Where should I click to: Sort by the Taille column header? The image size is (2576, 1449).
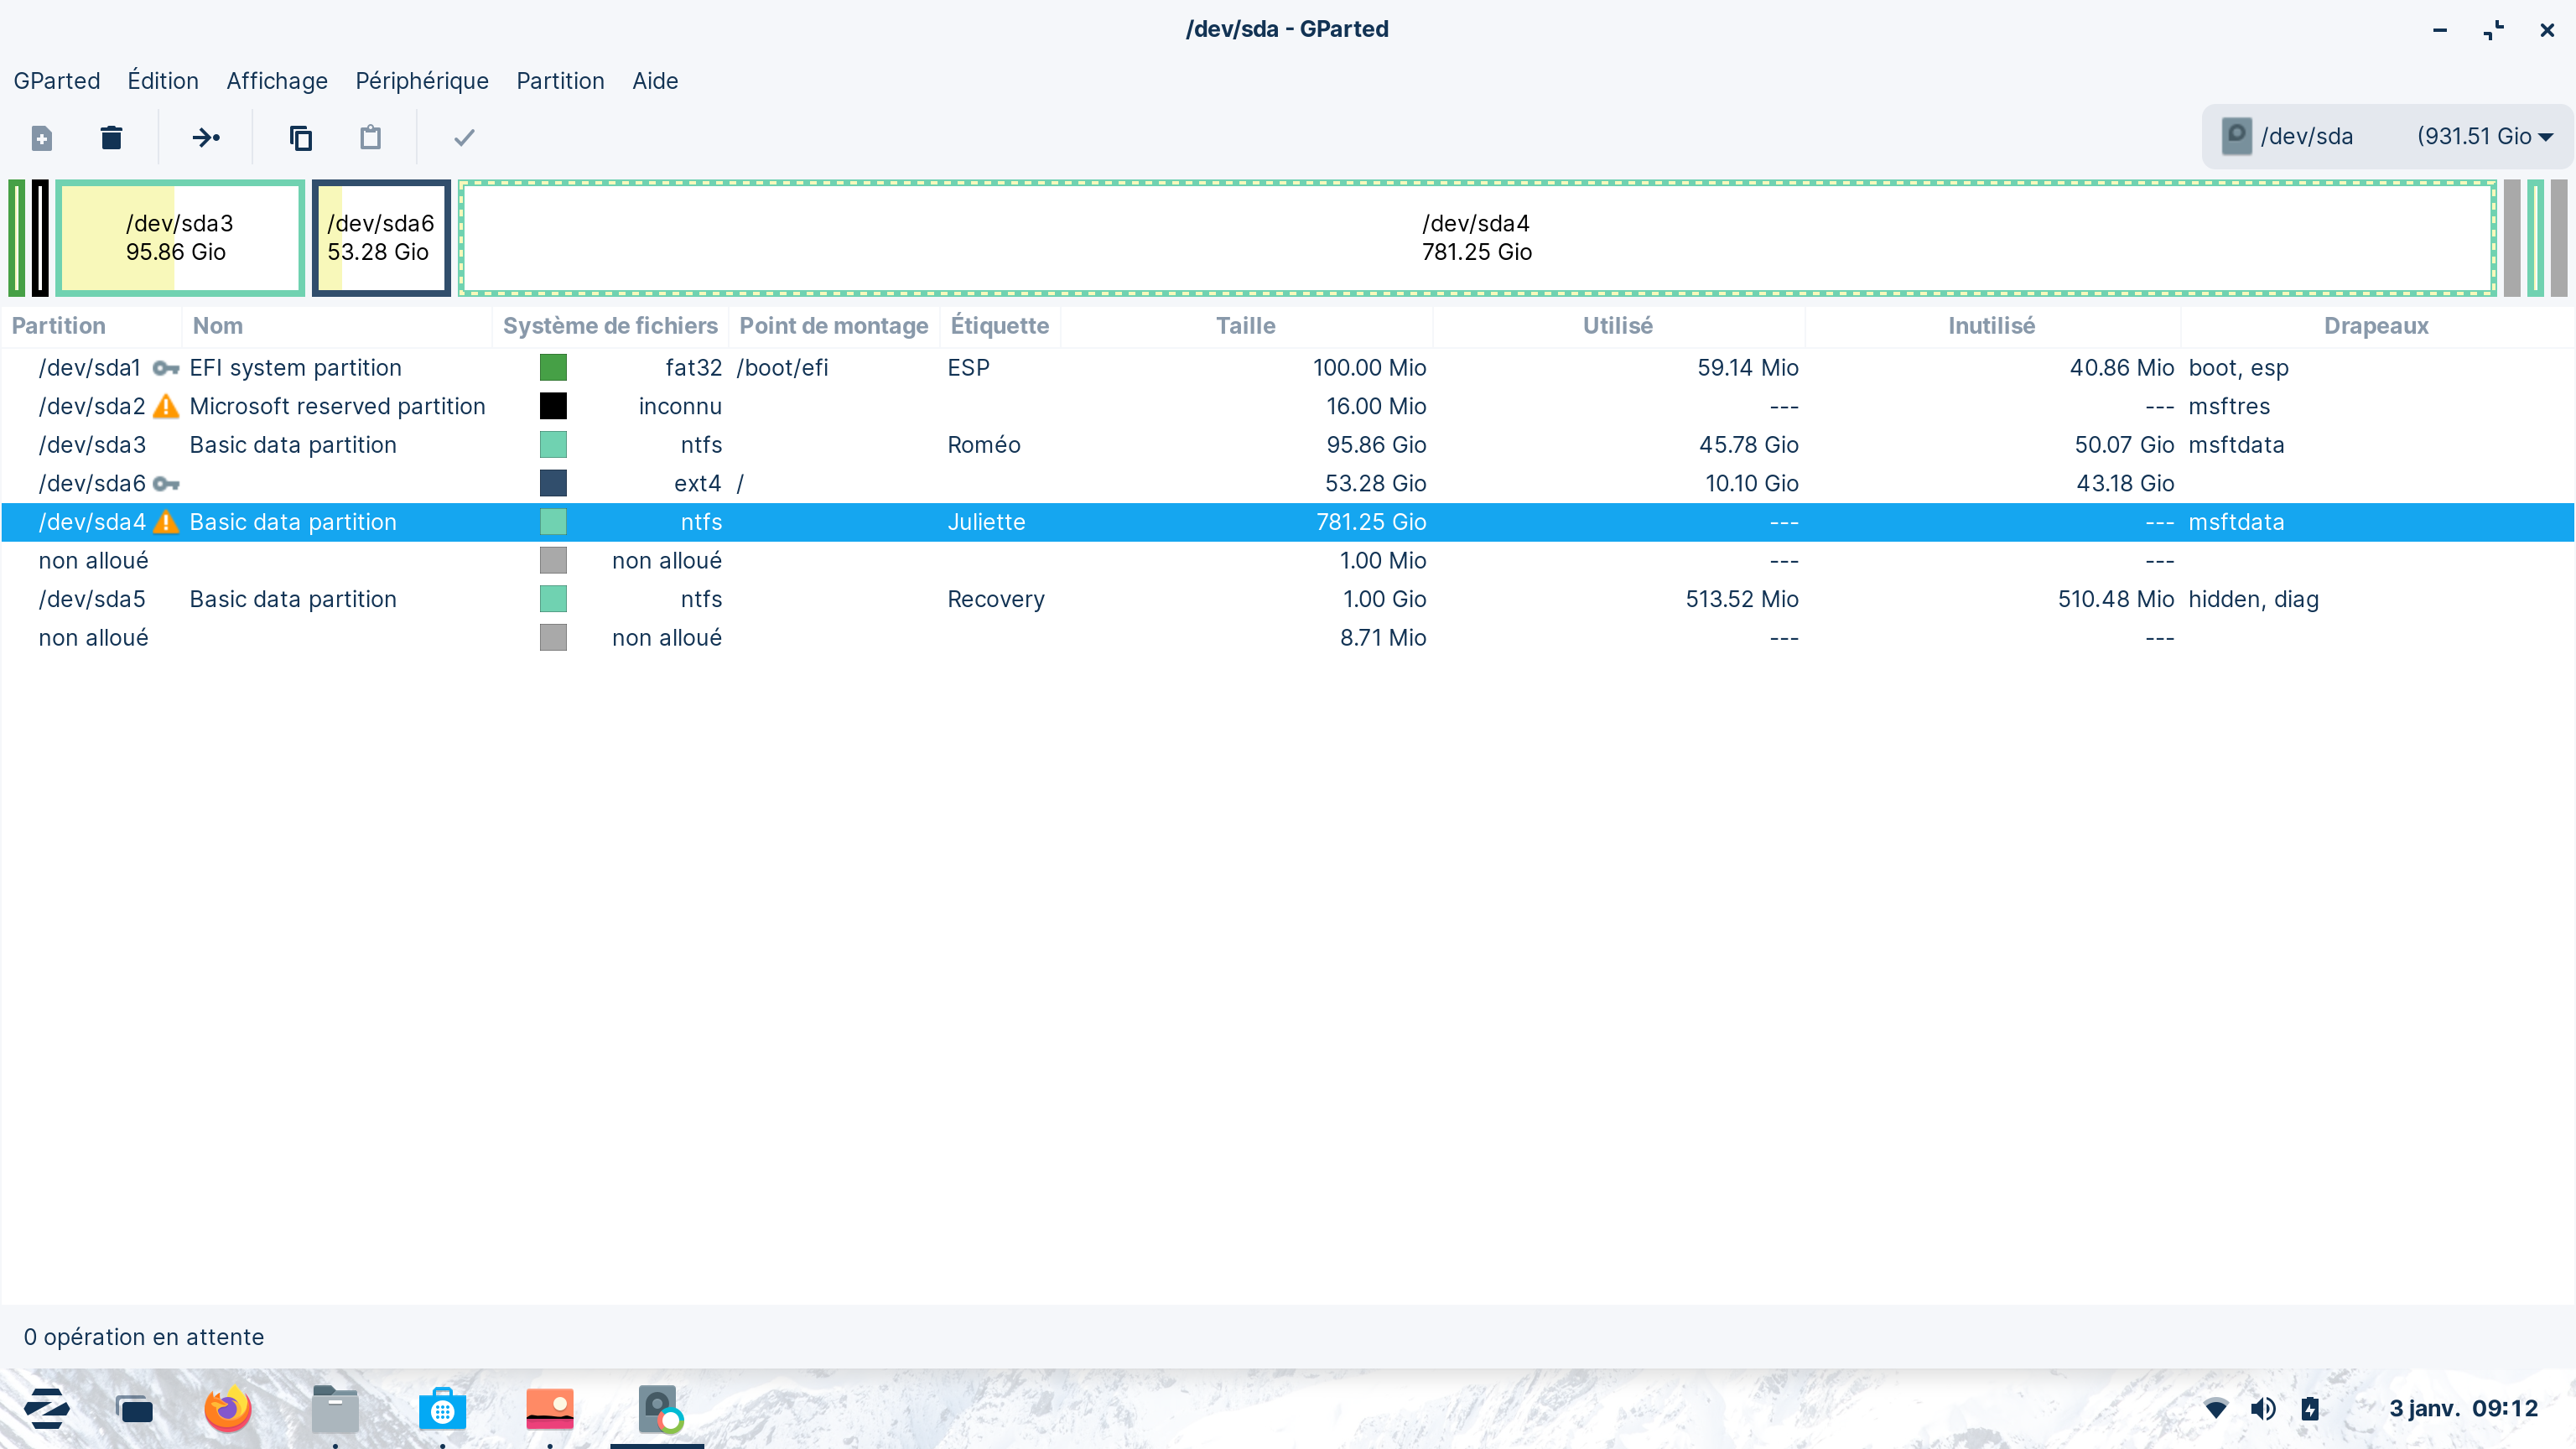coord(1245,326)
